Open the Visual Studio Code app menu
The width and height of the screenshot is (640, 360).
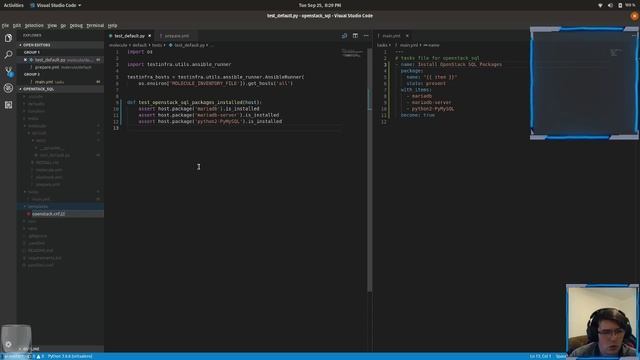pyautogui.click(x=56, y=5)
